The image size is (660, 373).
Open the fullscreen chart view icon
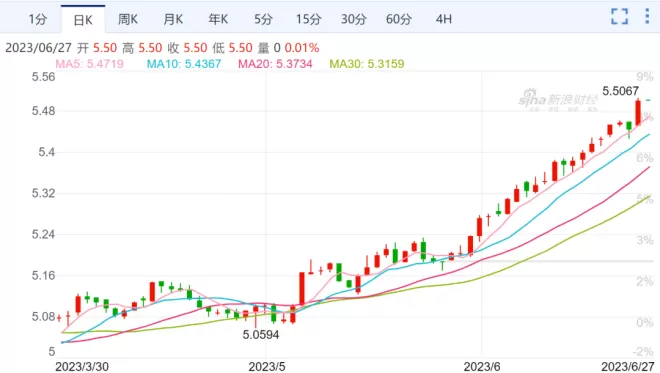point(619,16)
